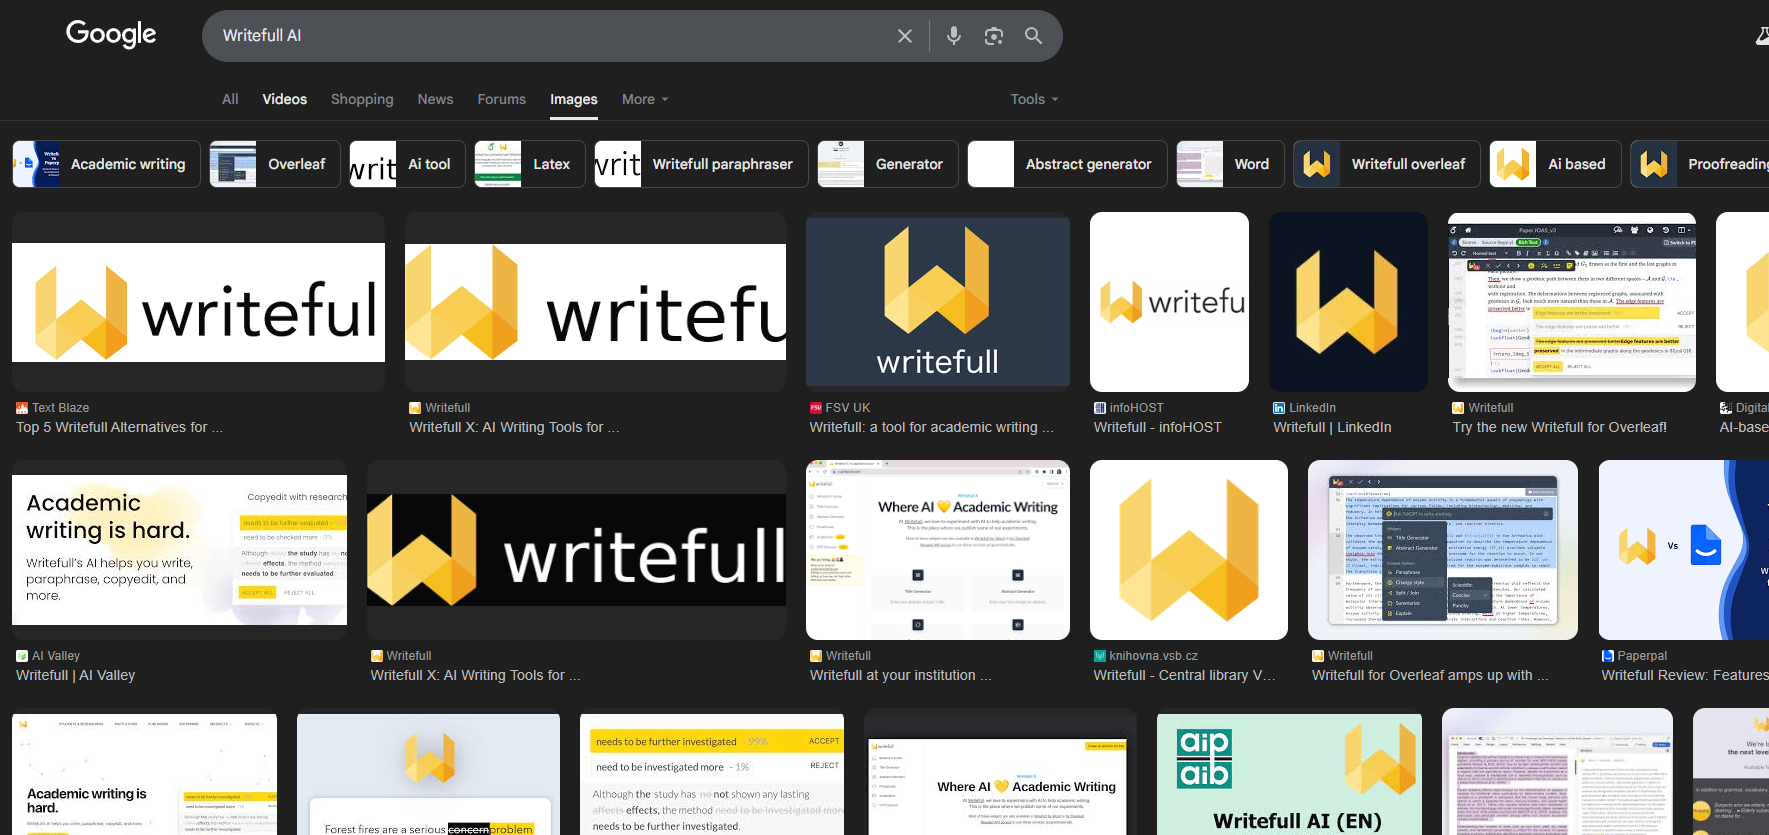Filter by Writefull overleaf chip
Image resolution: width=1769 pixels, height=835 pixels.
pos(1387,164)
